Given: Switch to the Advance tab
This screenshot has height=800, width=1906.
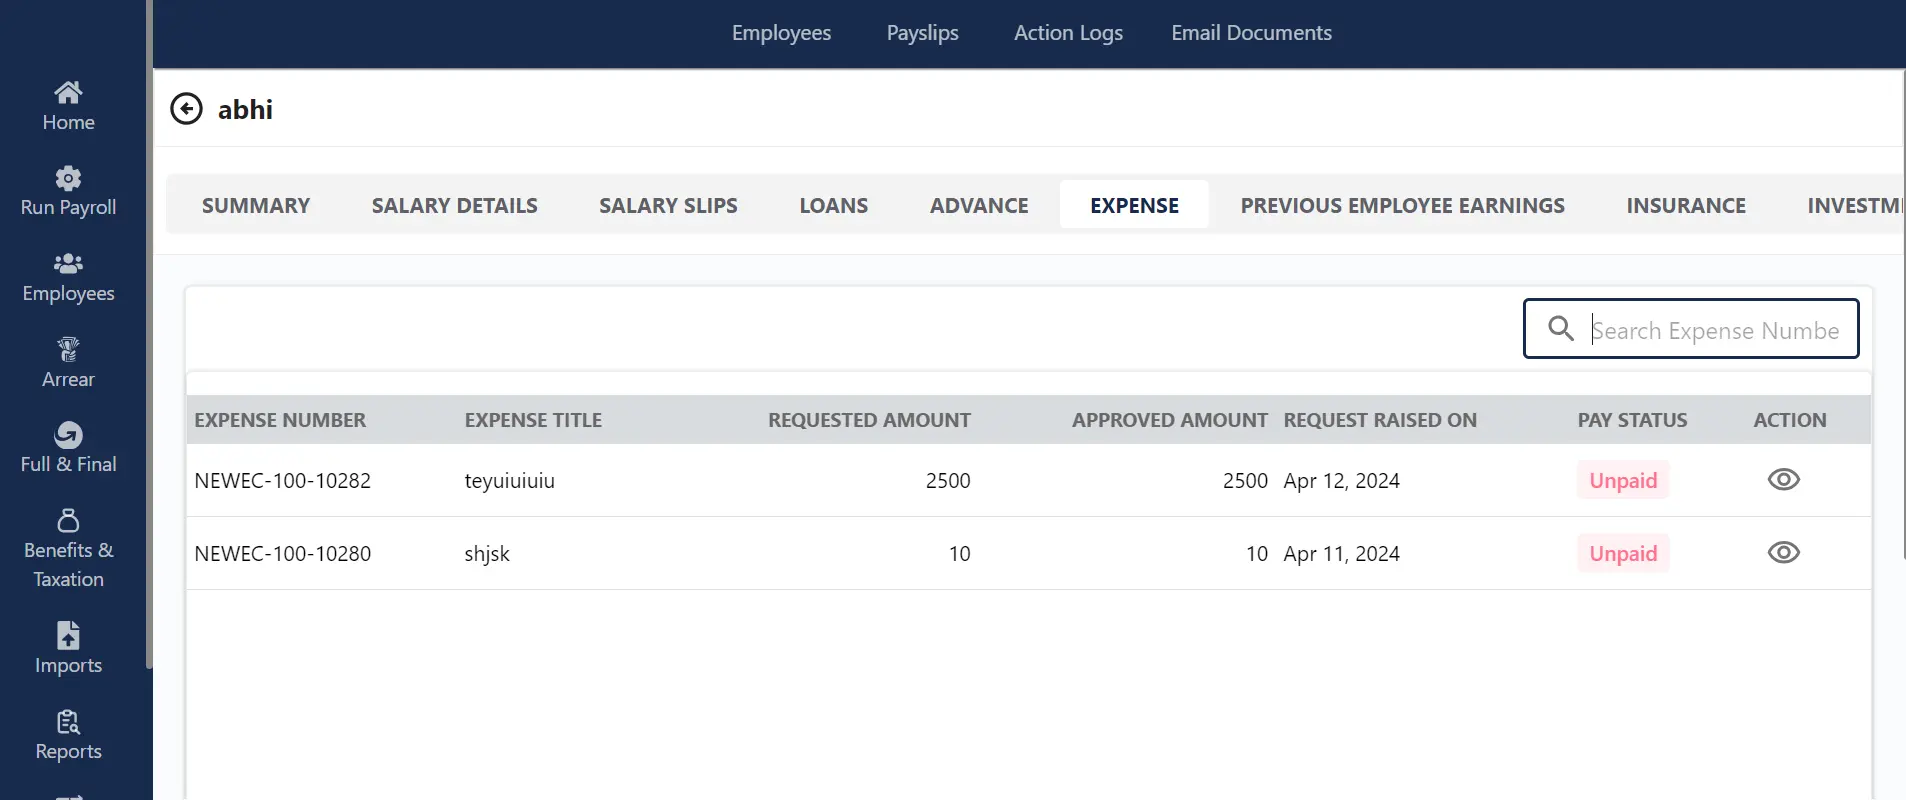Looking at the screenshot, I should 979,205.
